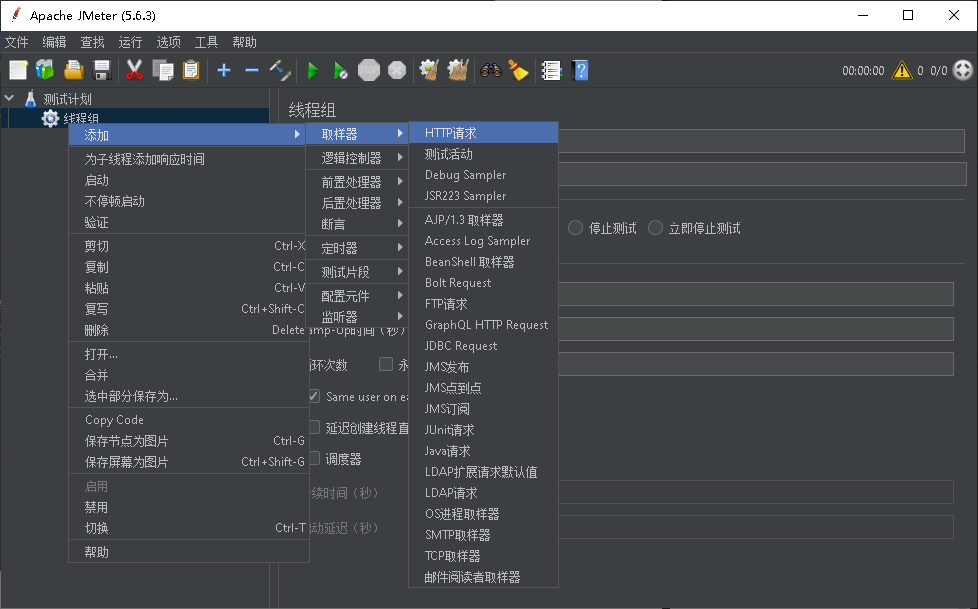Select the 立即停止测试 radio button
The height and width of the screenshot is (609, 978).
(655, 228)
